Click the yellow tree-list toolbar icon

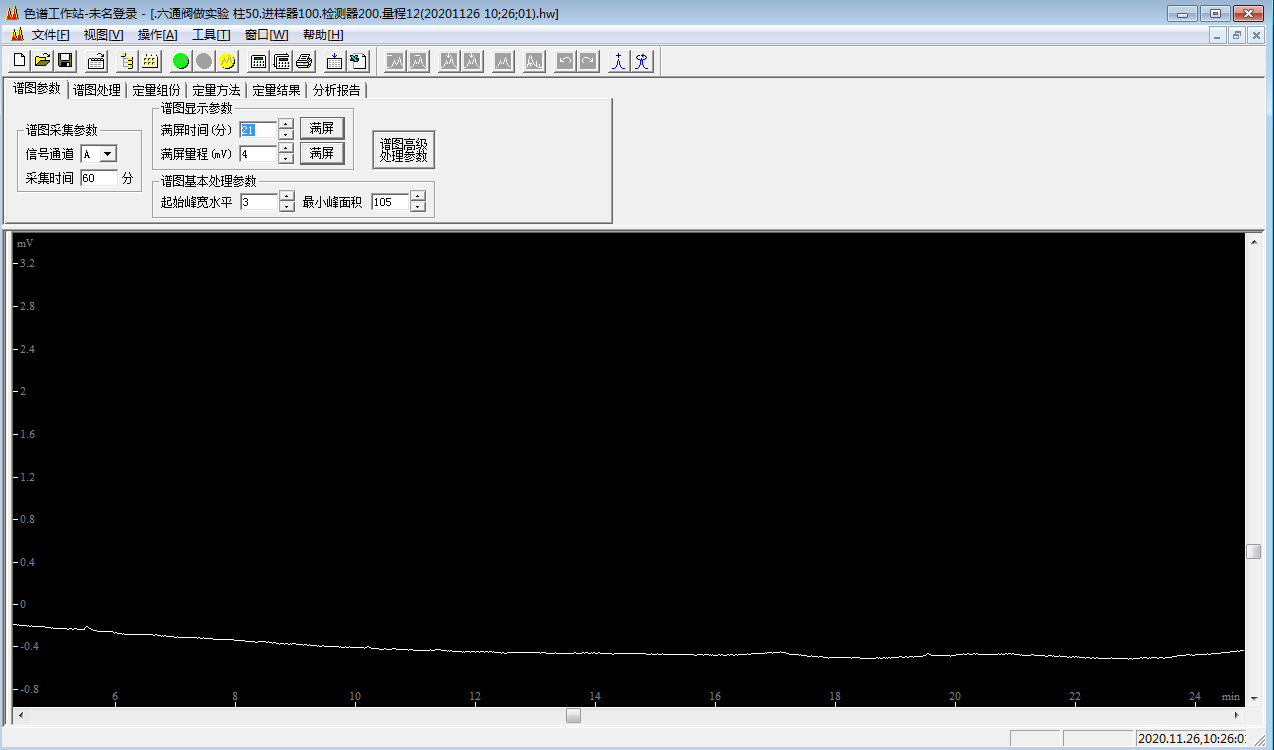coord(127,61)
